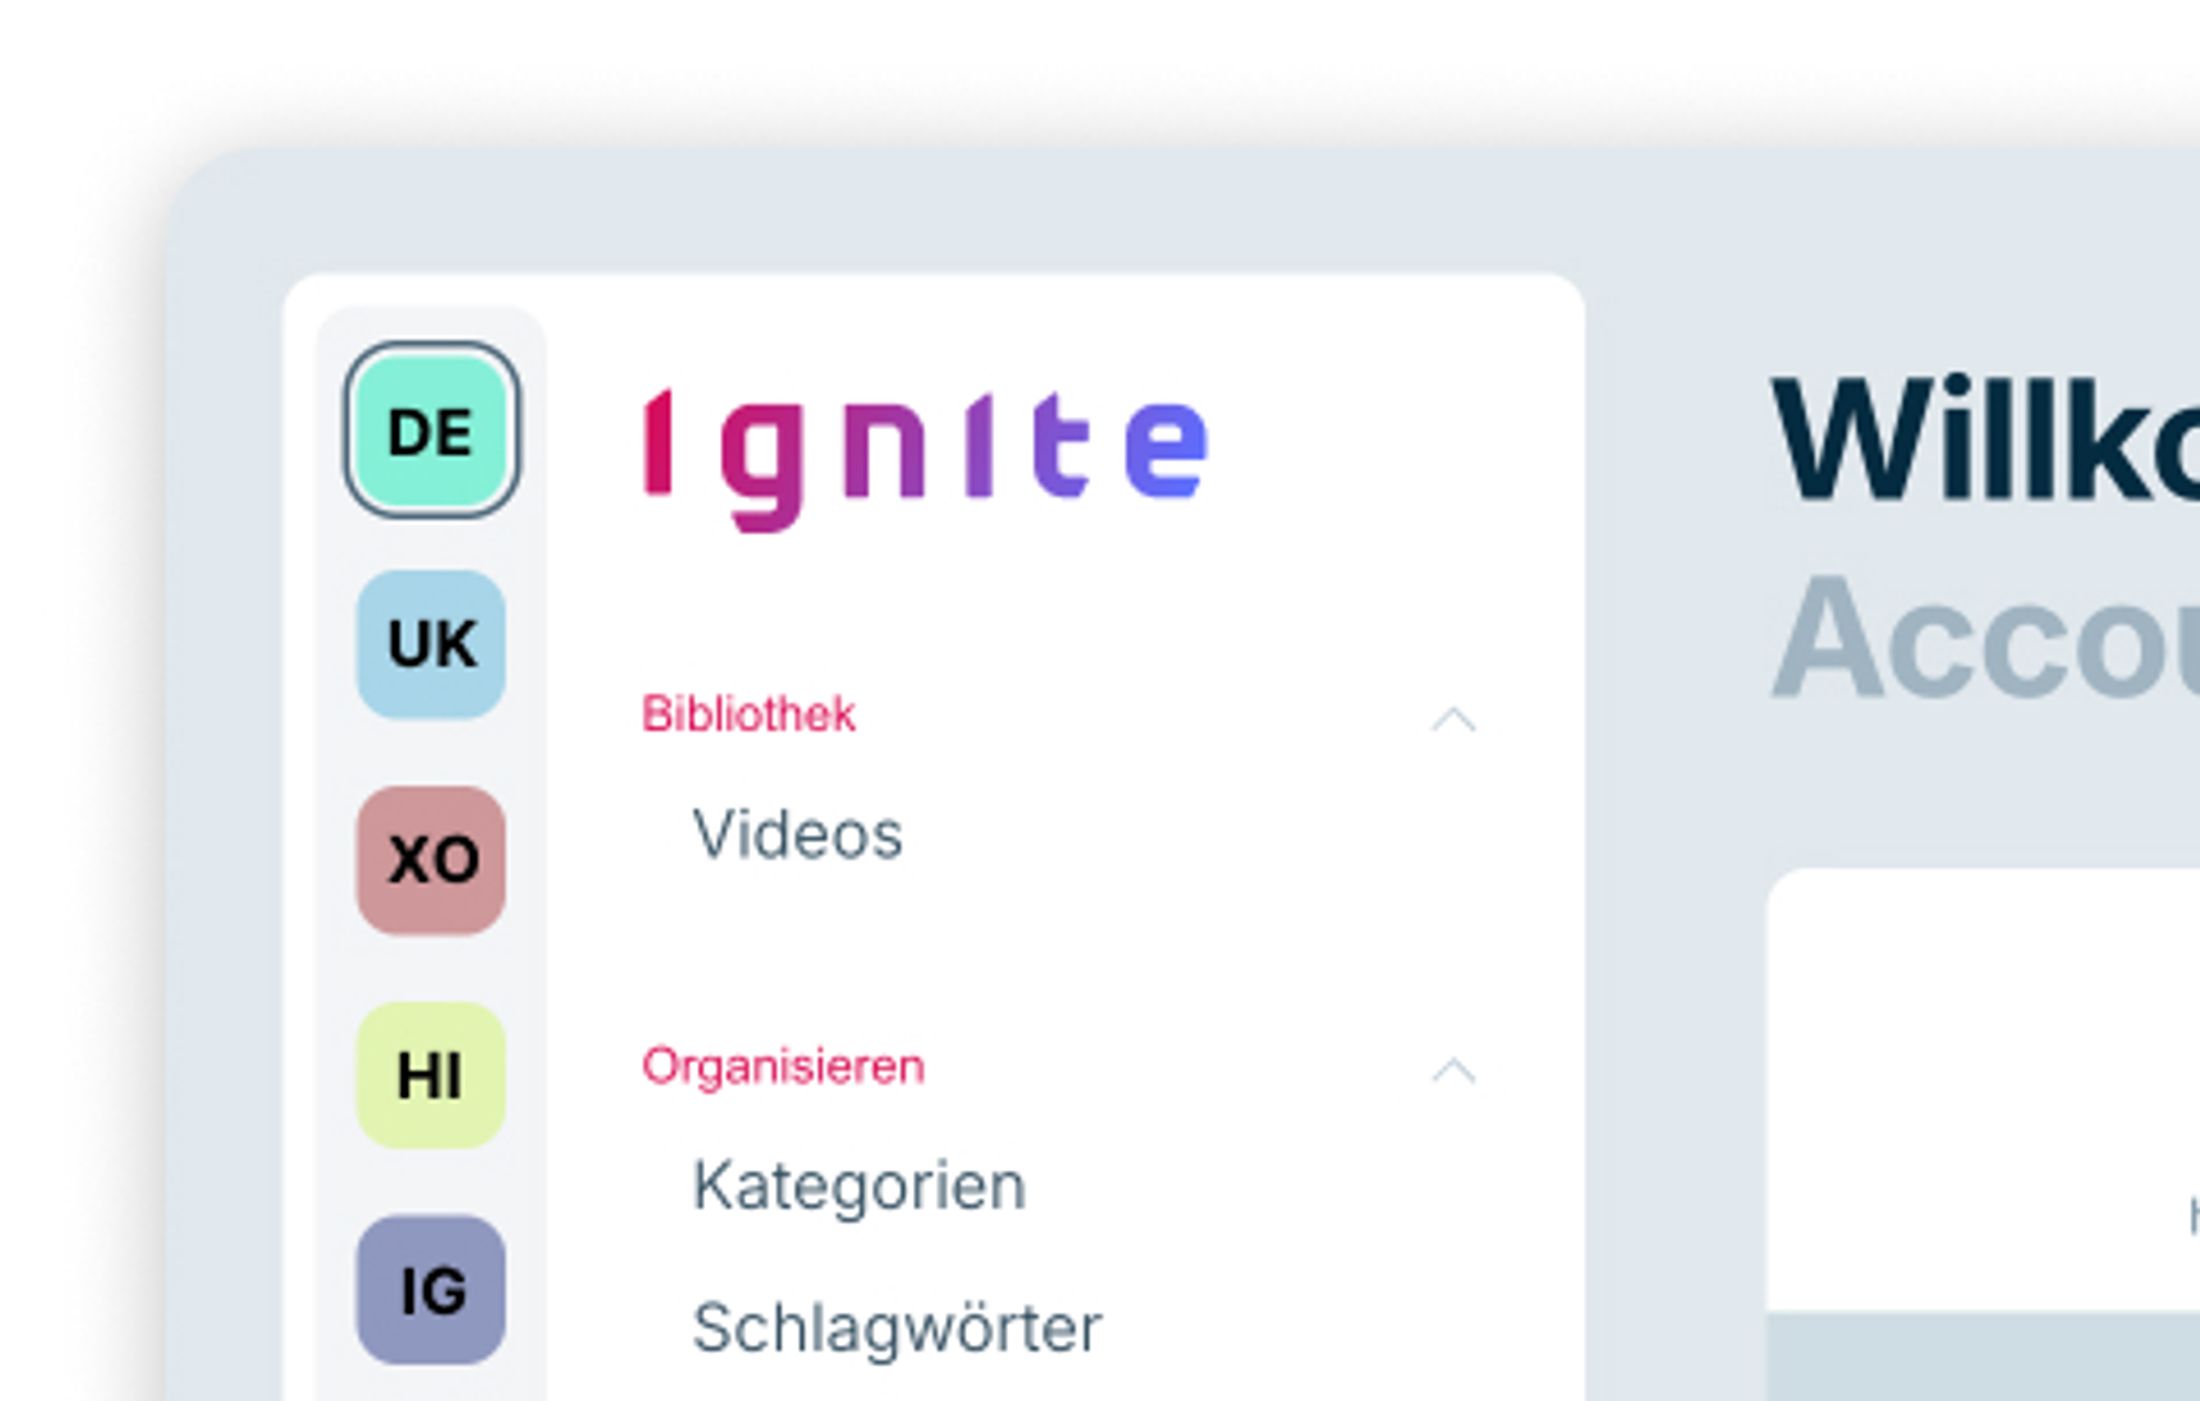The width and height of the screenshot is (2200, 1401).
Task: Collapse the Bibliothek section using its chevron
Action: 1453,719
